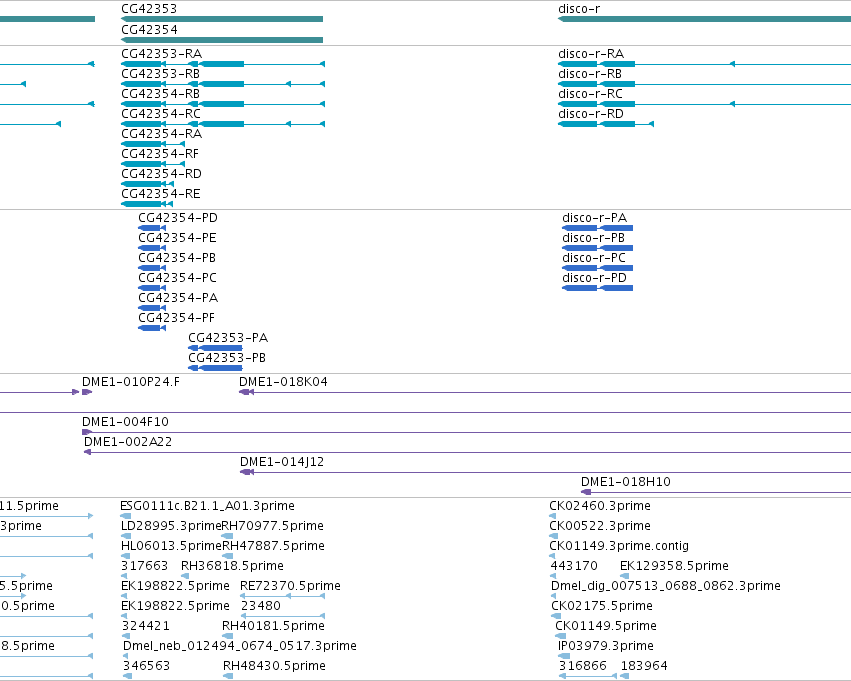Open EST label RH70977.5prime

pyautogui.click(x=273, y=526)
